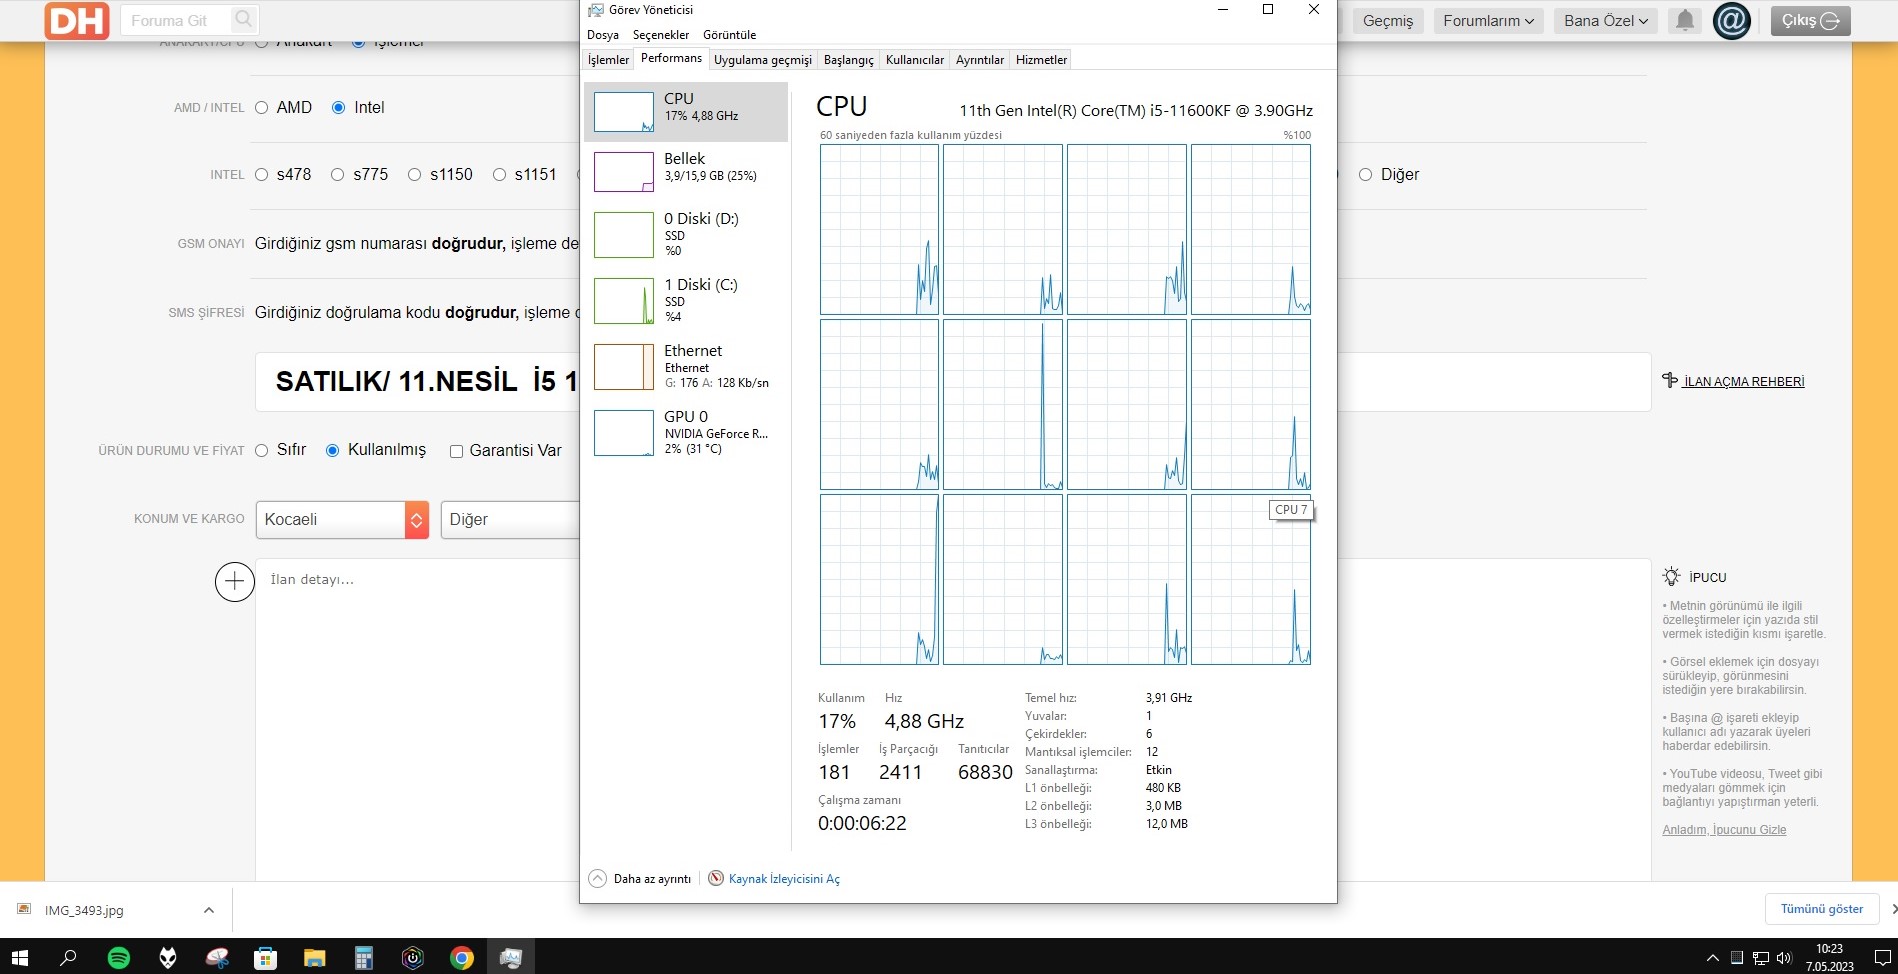
Task: Click the IMG_3493.jpg download file icon
Action: click(x=24, y=910)
